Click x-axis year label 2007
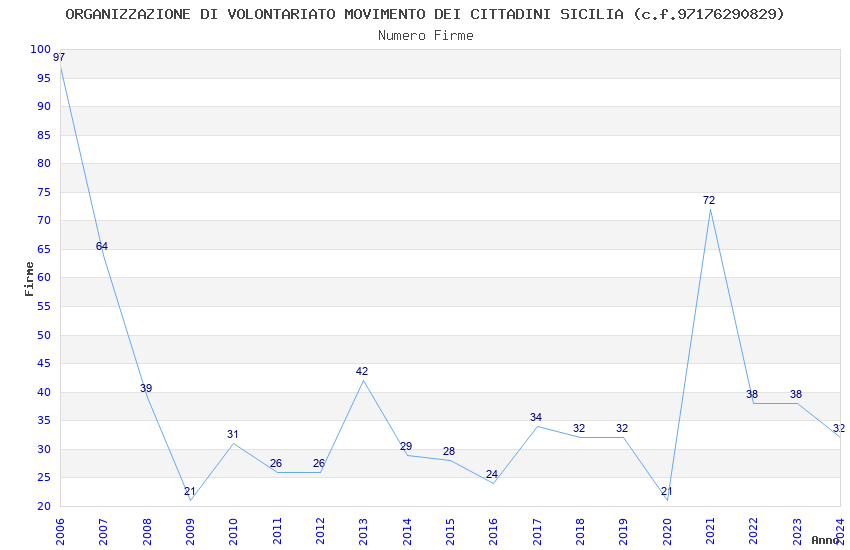850x550 pixels. pyautogui.click(x=103, y=531)
